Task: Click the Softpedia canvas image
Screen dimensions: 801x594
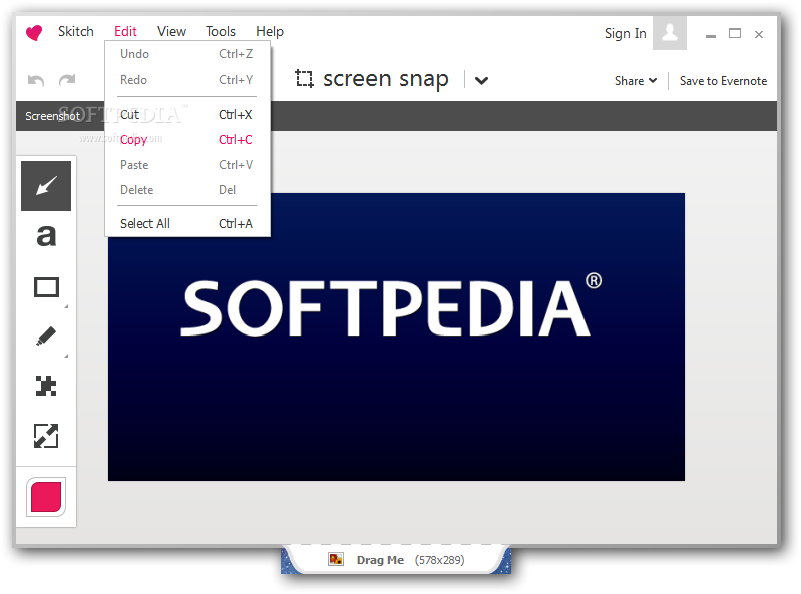Action: 396,337
